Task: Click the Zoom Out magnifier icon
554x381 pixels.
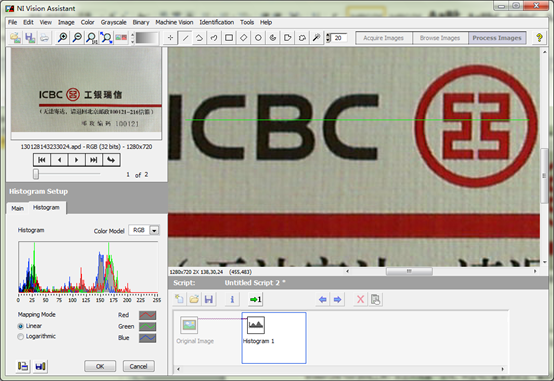Action: click(77, 37)
